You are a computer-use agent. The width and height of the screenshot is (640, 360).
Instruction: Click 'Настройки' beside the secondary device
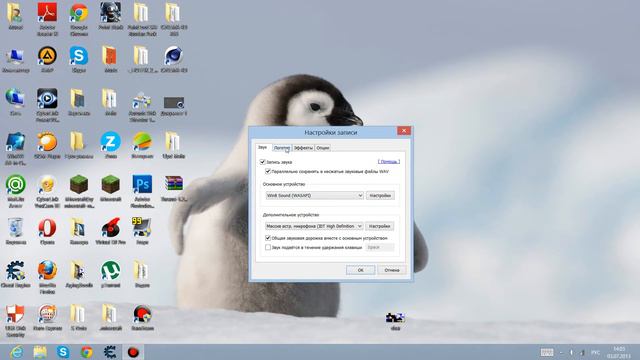pyautogui.click(x=380, y=226)
